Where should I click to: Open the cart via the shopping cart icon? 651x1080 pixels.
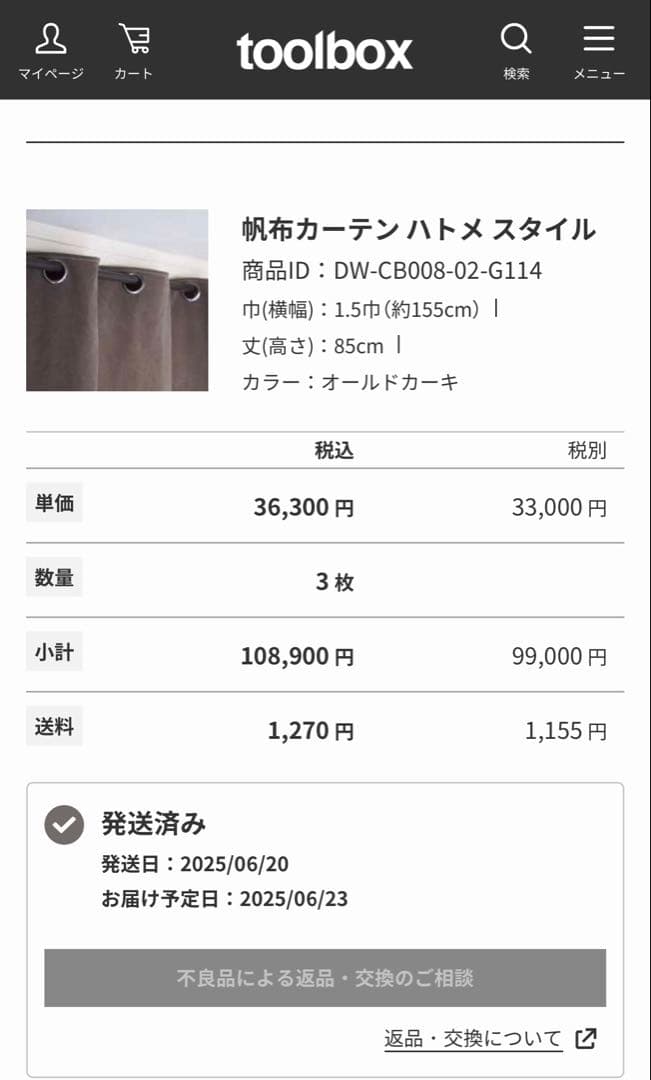click(x=133, y=38)
